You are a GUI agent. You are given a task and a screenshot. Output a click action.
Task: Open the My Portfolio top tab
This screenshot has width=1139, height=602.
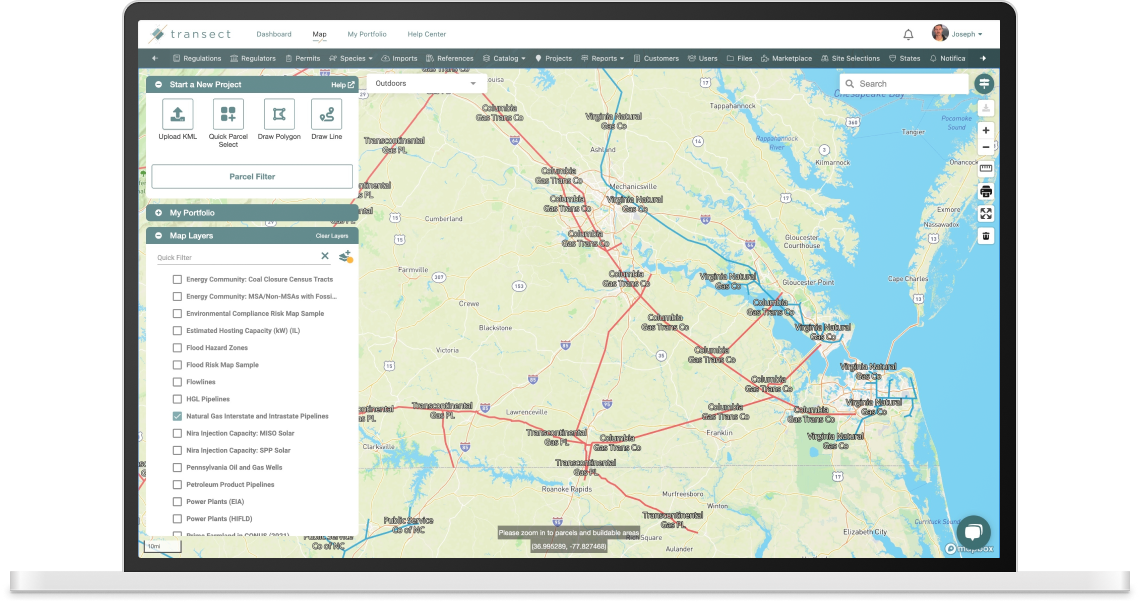tap(367, 34)
